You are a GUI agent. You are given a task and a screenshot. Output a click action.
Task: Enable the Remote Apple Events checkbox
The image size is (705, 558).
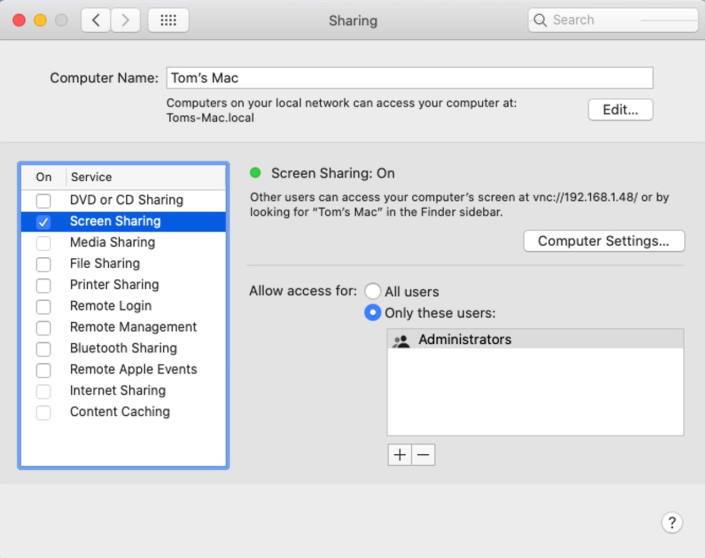click(x=43, y=370)
